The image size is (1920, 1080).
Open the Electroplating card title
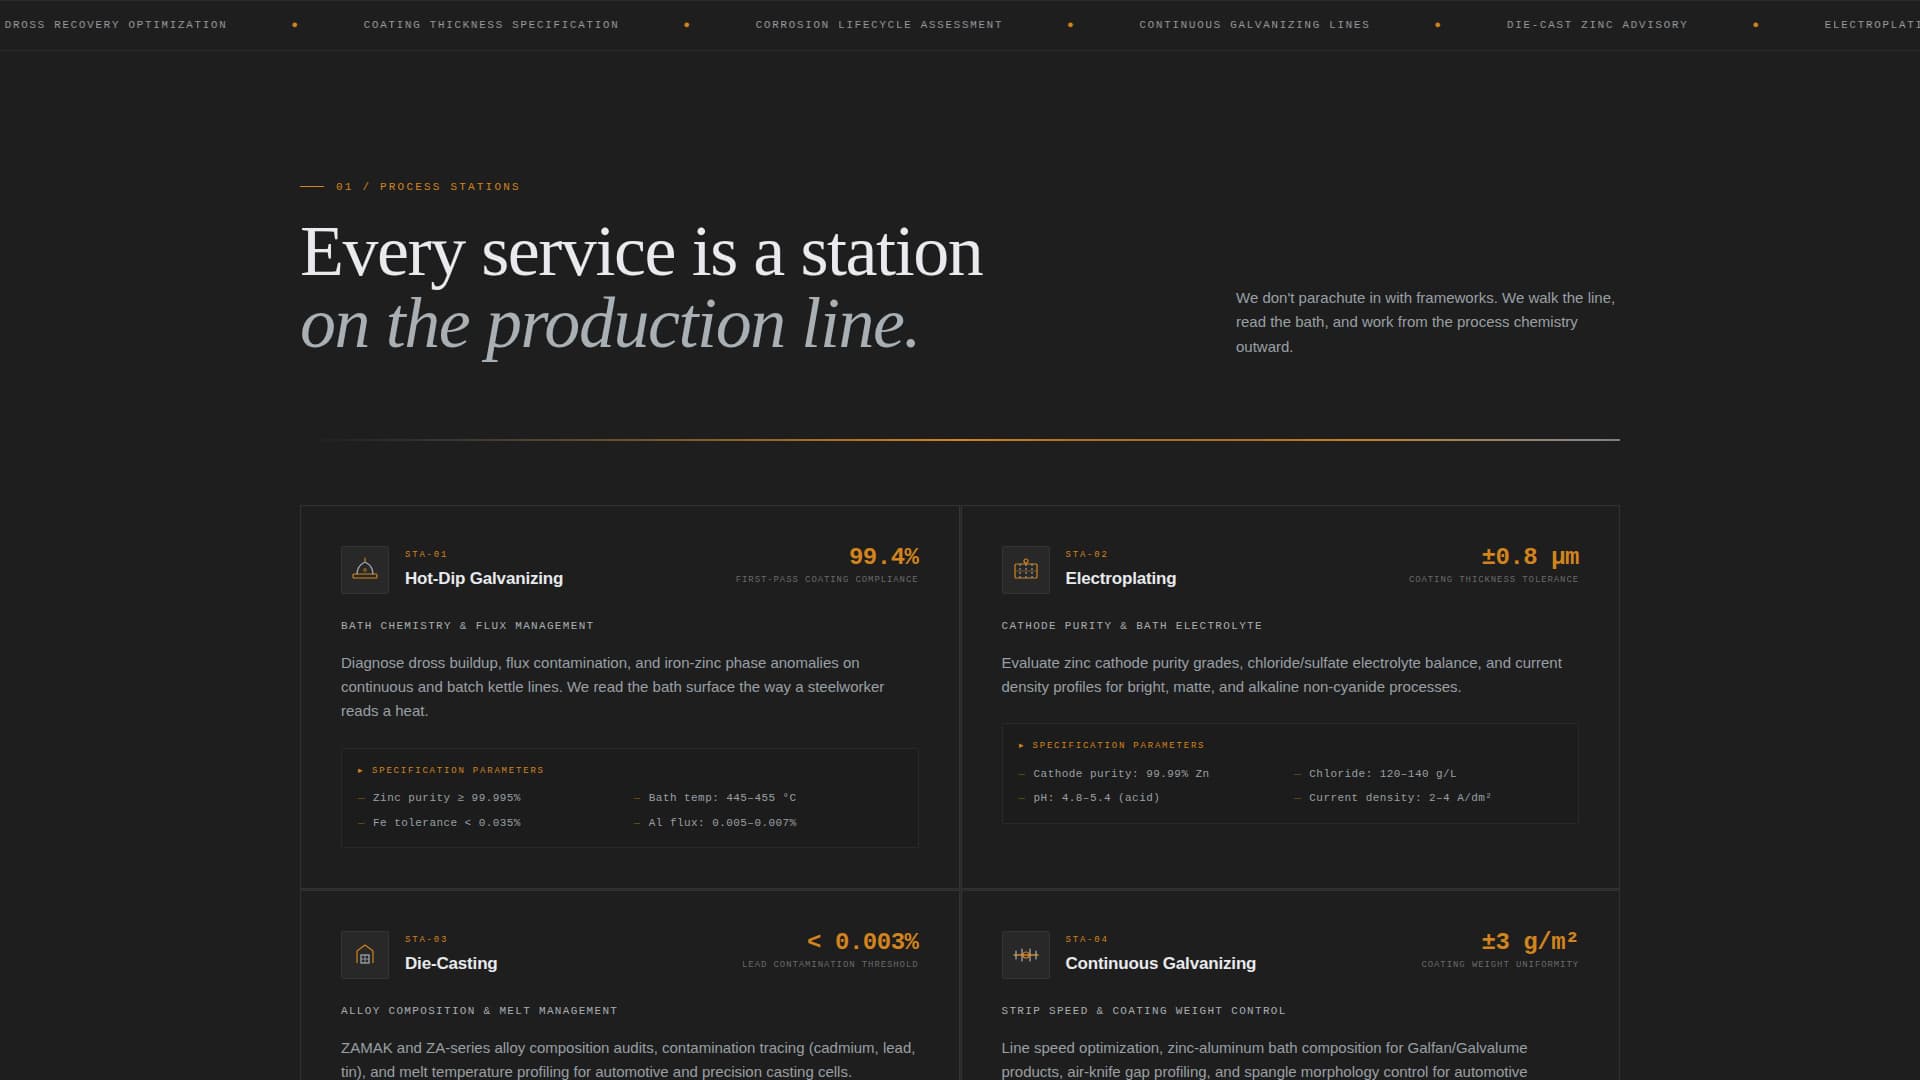pos(1120,578)
